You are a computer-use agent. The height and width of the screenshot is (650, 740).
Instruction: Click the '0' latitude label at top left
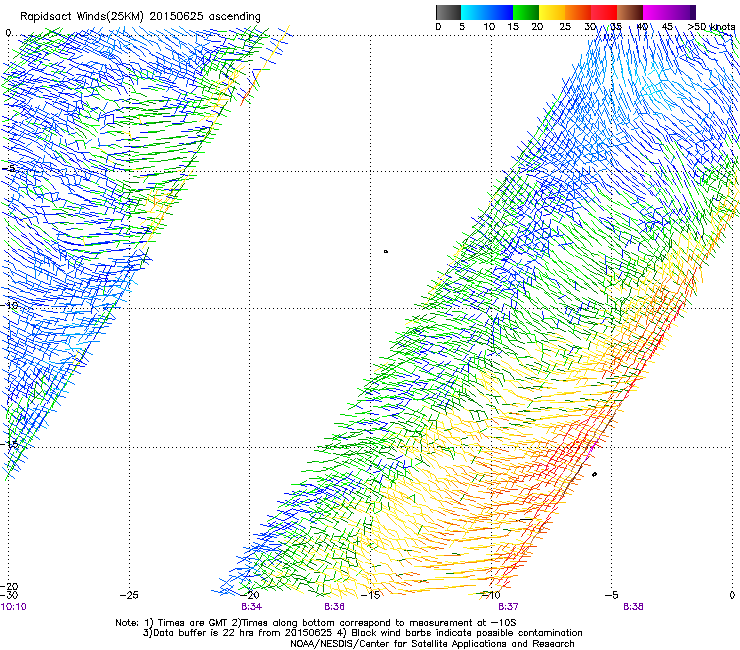[x=8, y=33]
